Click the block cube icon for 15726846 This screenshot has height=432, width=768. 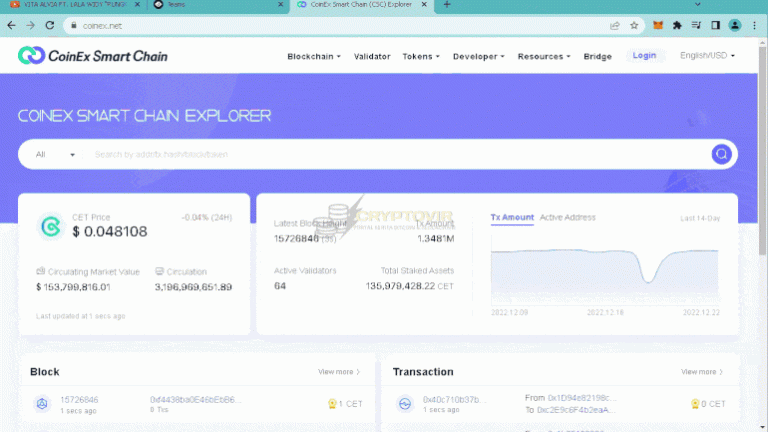point(42,404)
